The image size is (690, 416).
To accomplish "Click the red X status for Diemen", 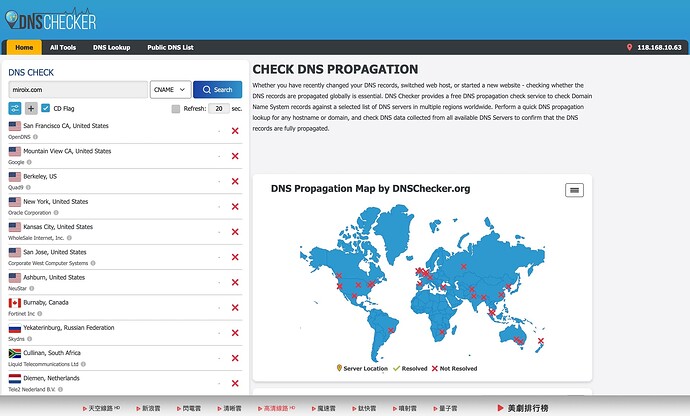I will [x=235, y=383].
